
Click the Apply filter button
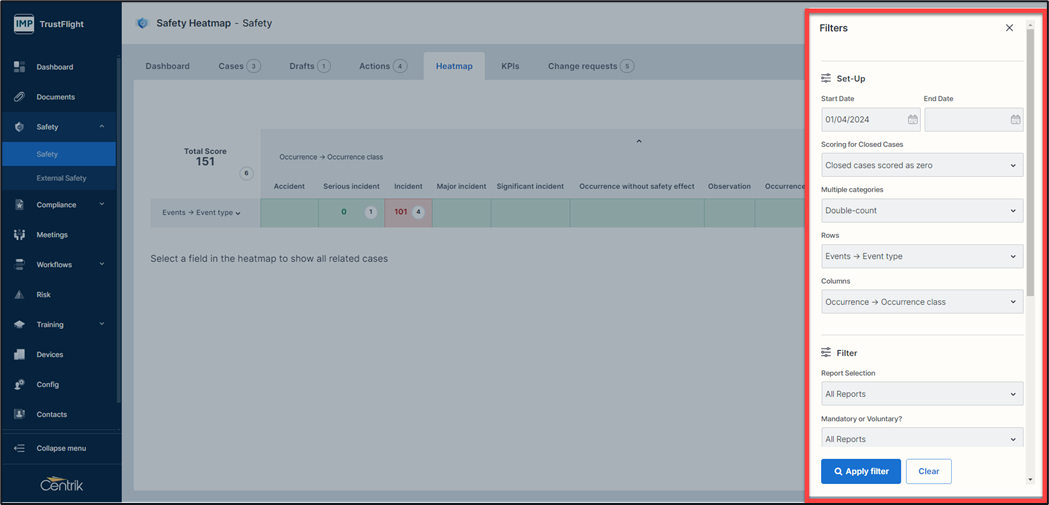(861, 471)
